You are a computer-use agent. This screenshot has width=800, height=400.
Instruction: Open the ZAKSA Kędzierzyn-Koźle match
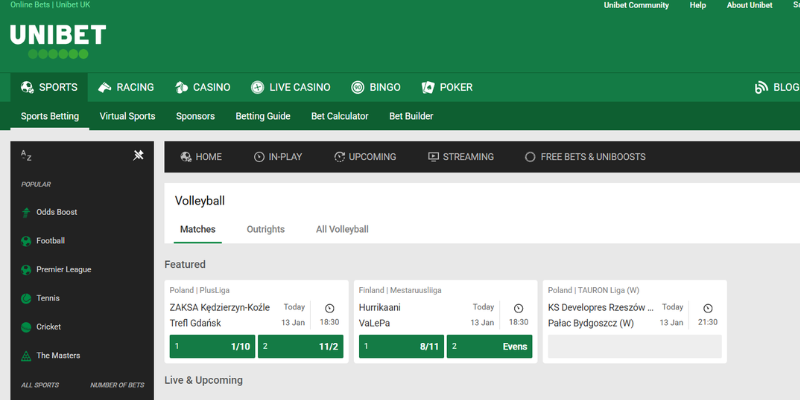point(220,307)
